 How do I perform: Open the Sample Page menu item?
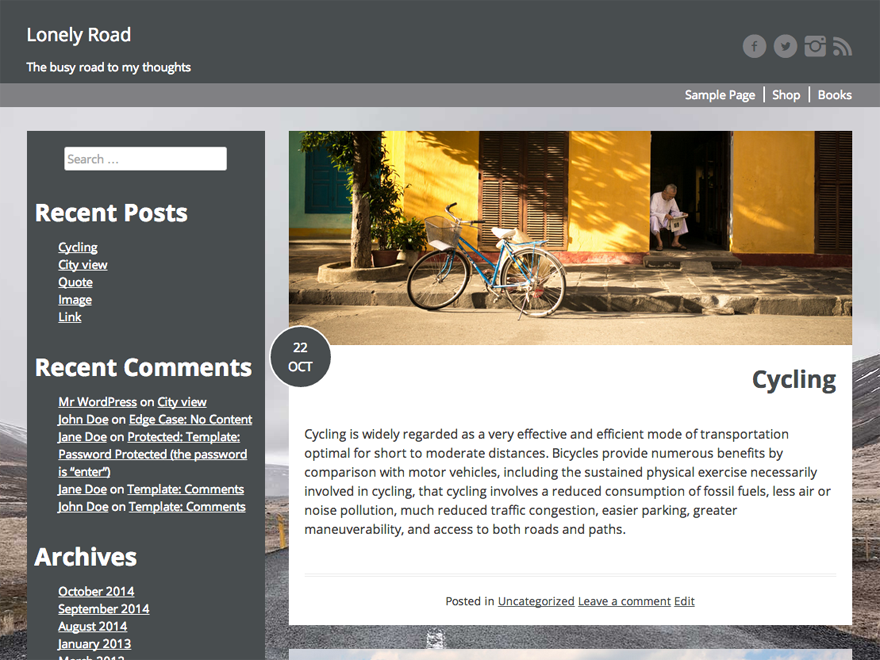tap(719, 95)
